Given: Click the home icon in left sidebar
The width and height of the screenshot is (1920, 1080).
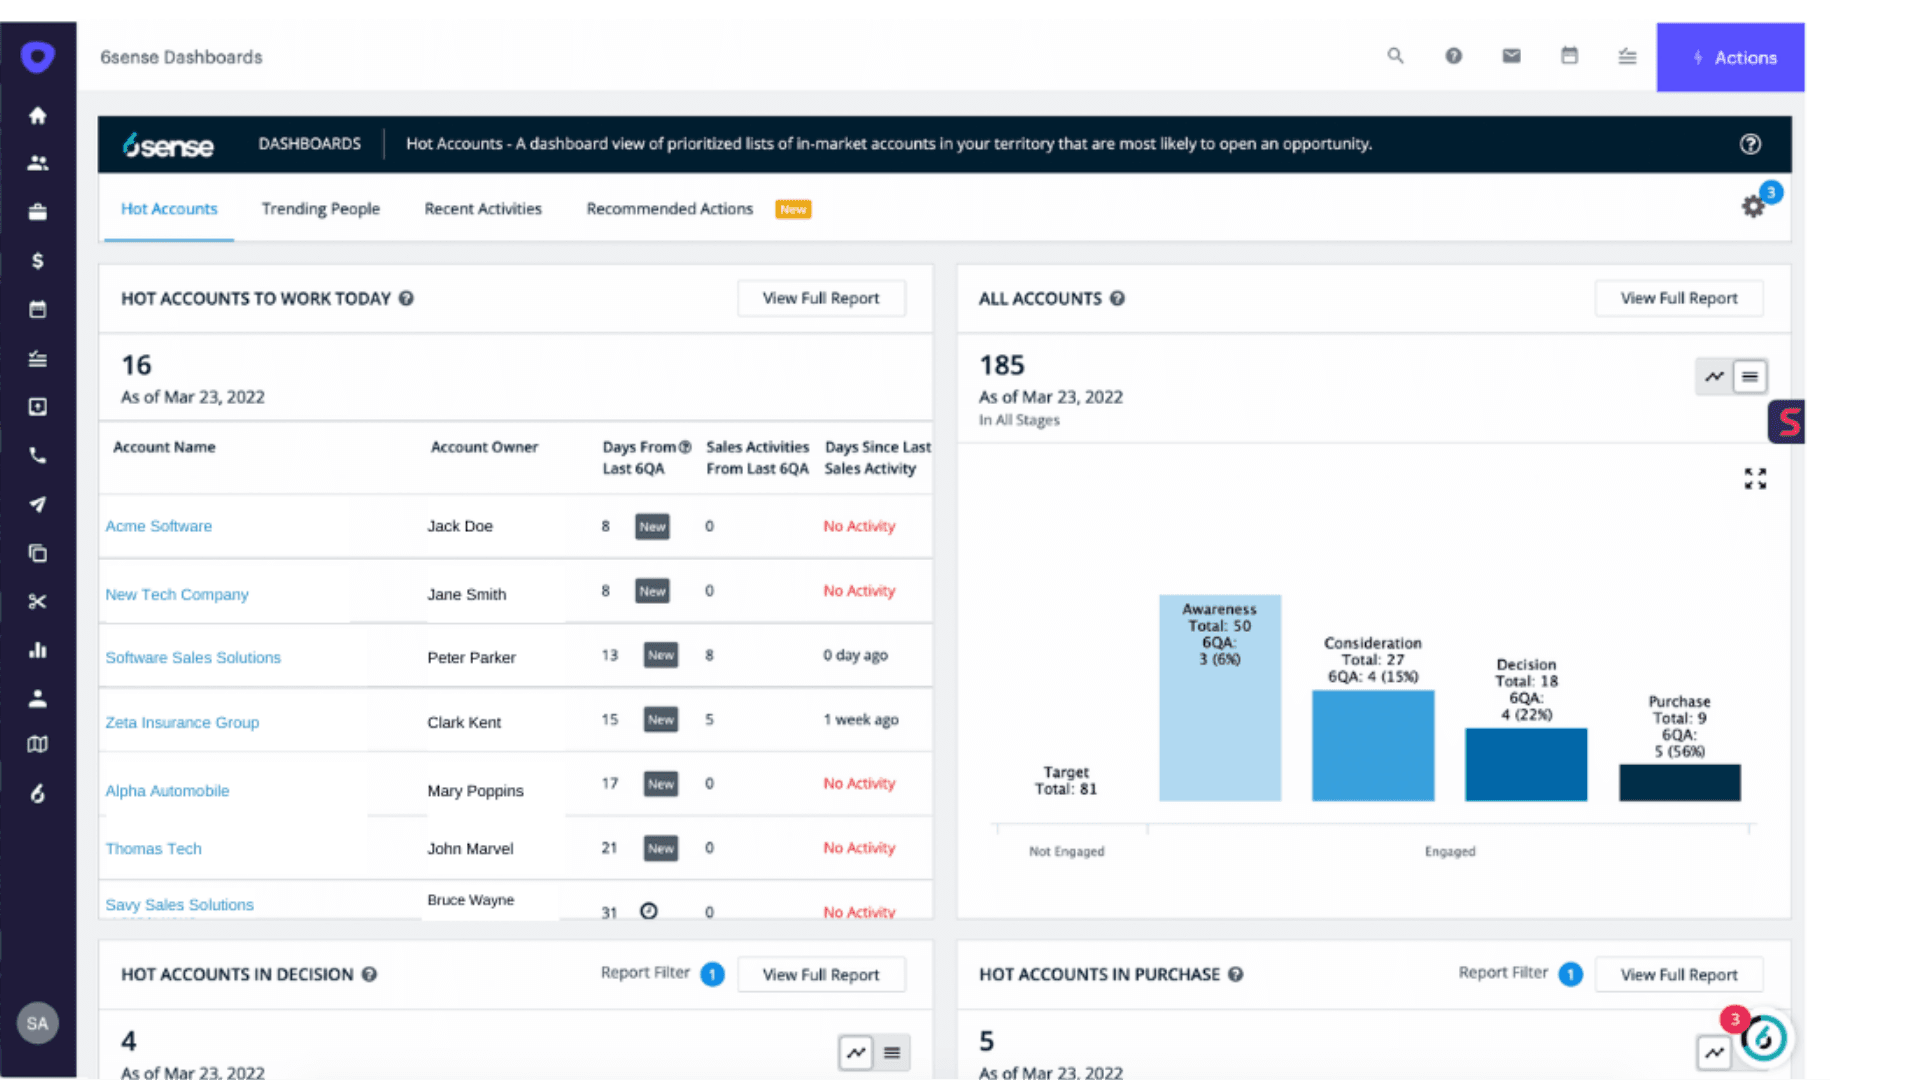Looking at the screenshot, I should 38,115.
